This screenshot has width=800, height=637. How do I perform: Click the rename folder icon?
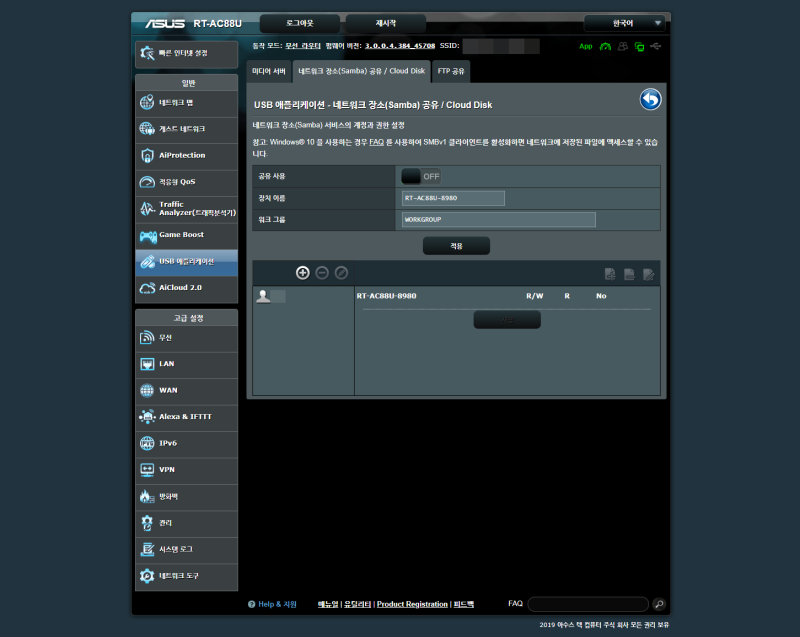point(649,274)
